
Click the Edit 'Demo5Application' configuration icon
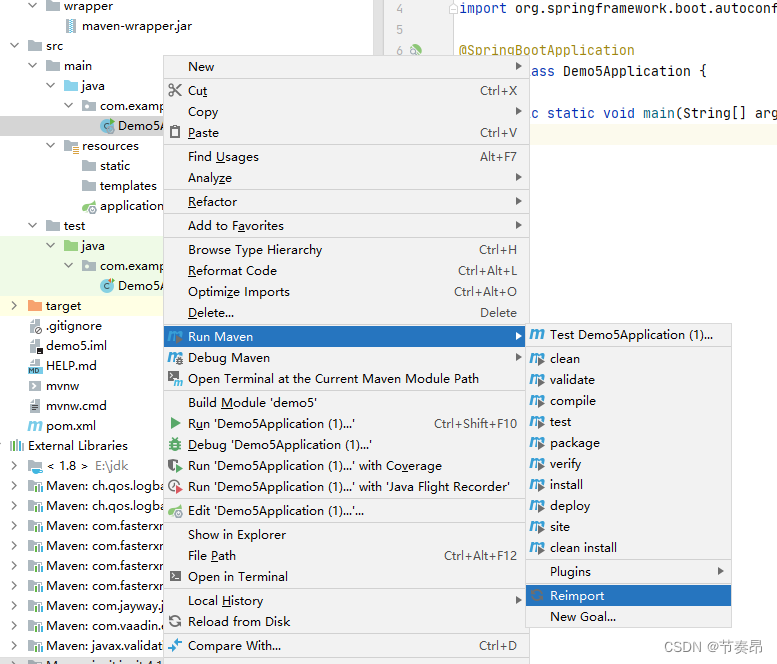[175, 511]
